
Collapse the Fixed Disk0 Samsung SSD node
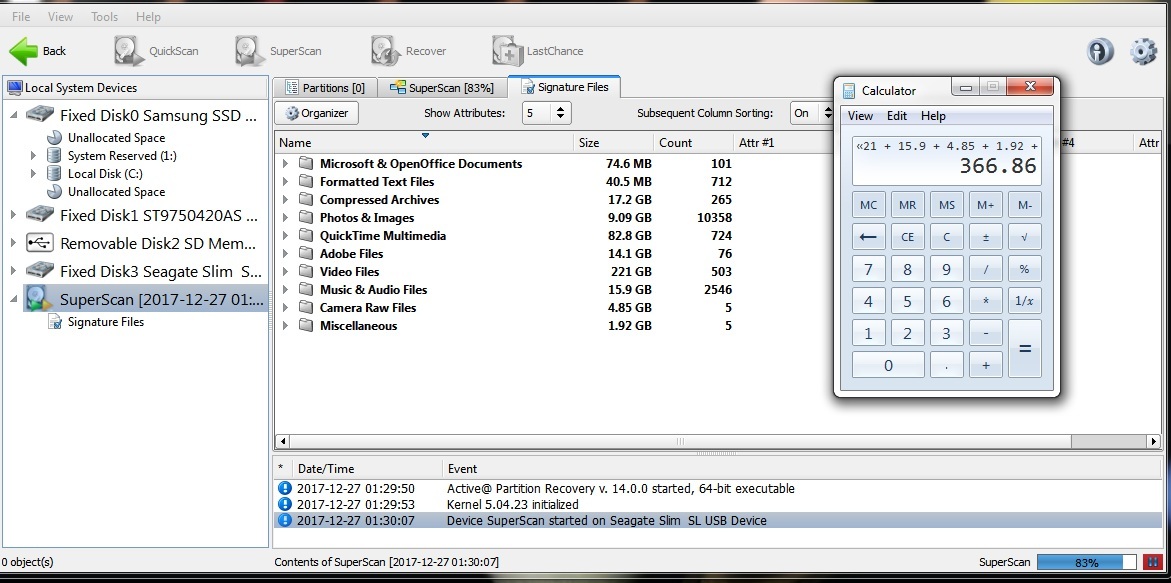point(13,115)
